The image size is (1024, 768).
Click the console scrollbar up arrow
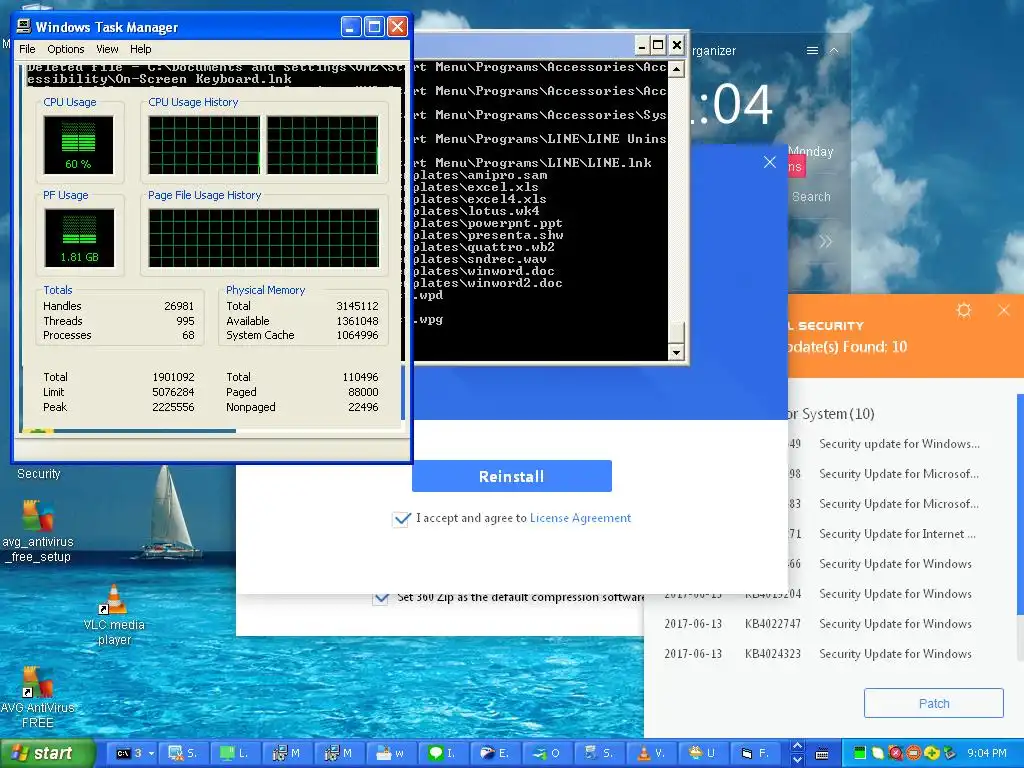677,69
